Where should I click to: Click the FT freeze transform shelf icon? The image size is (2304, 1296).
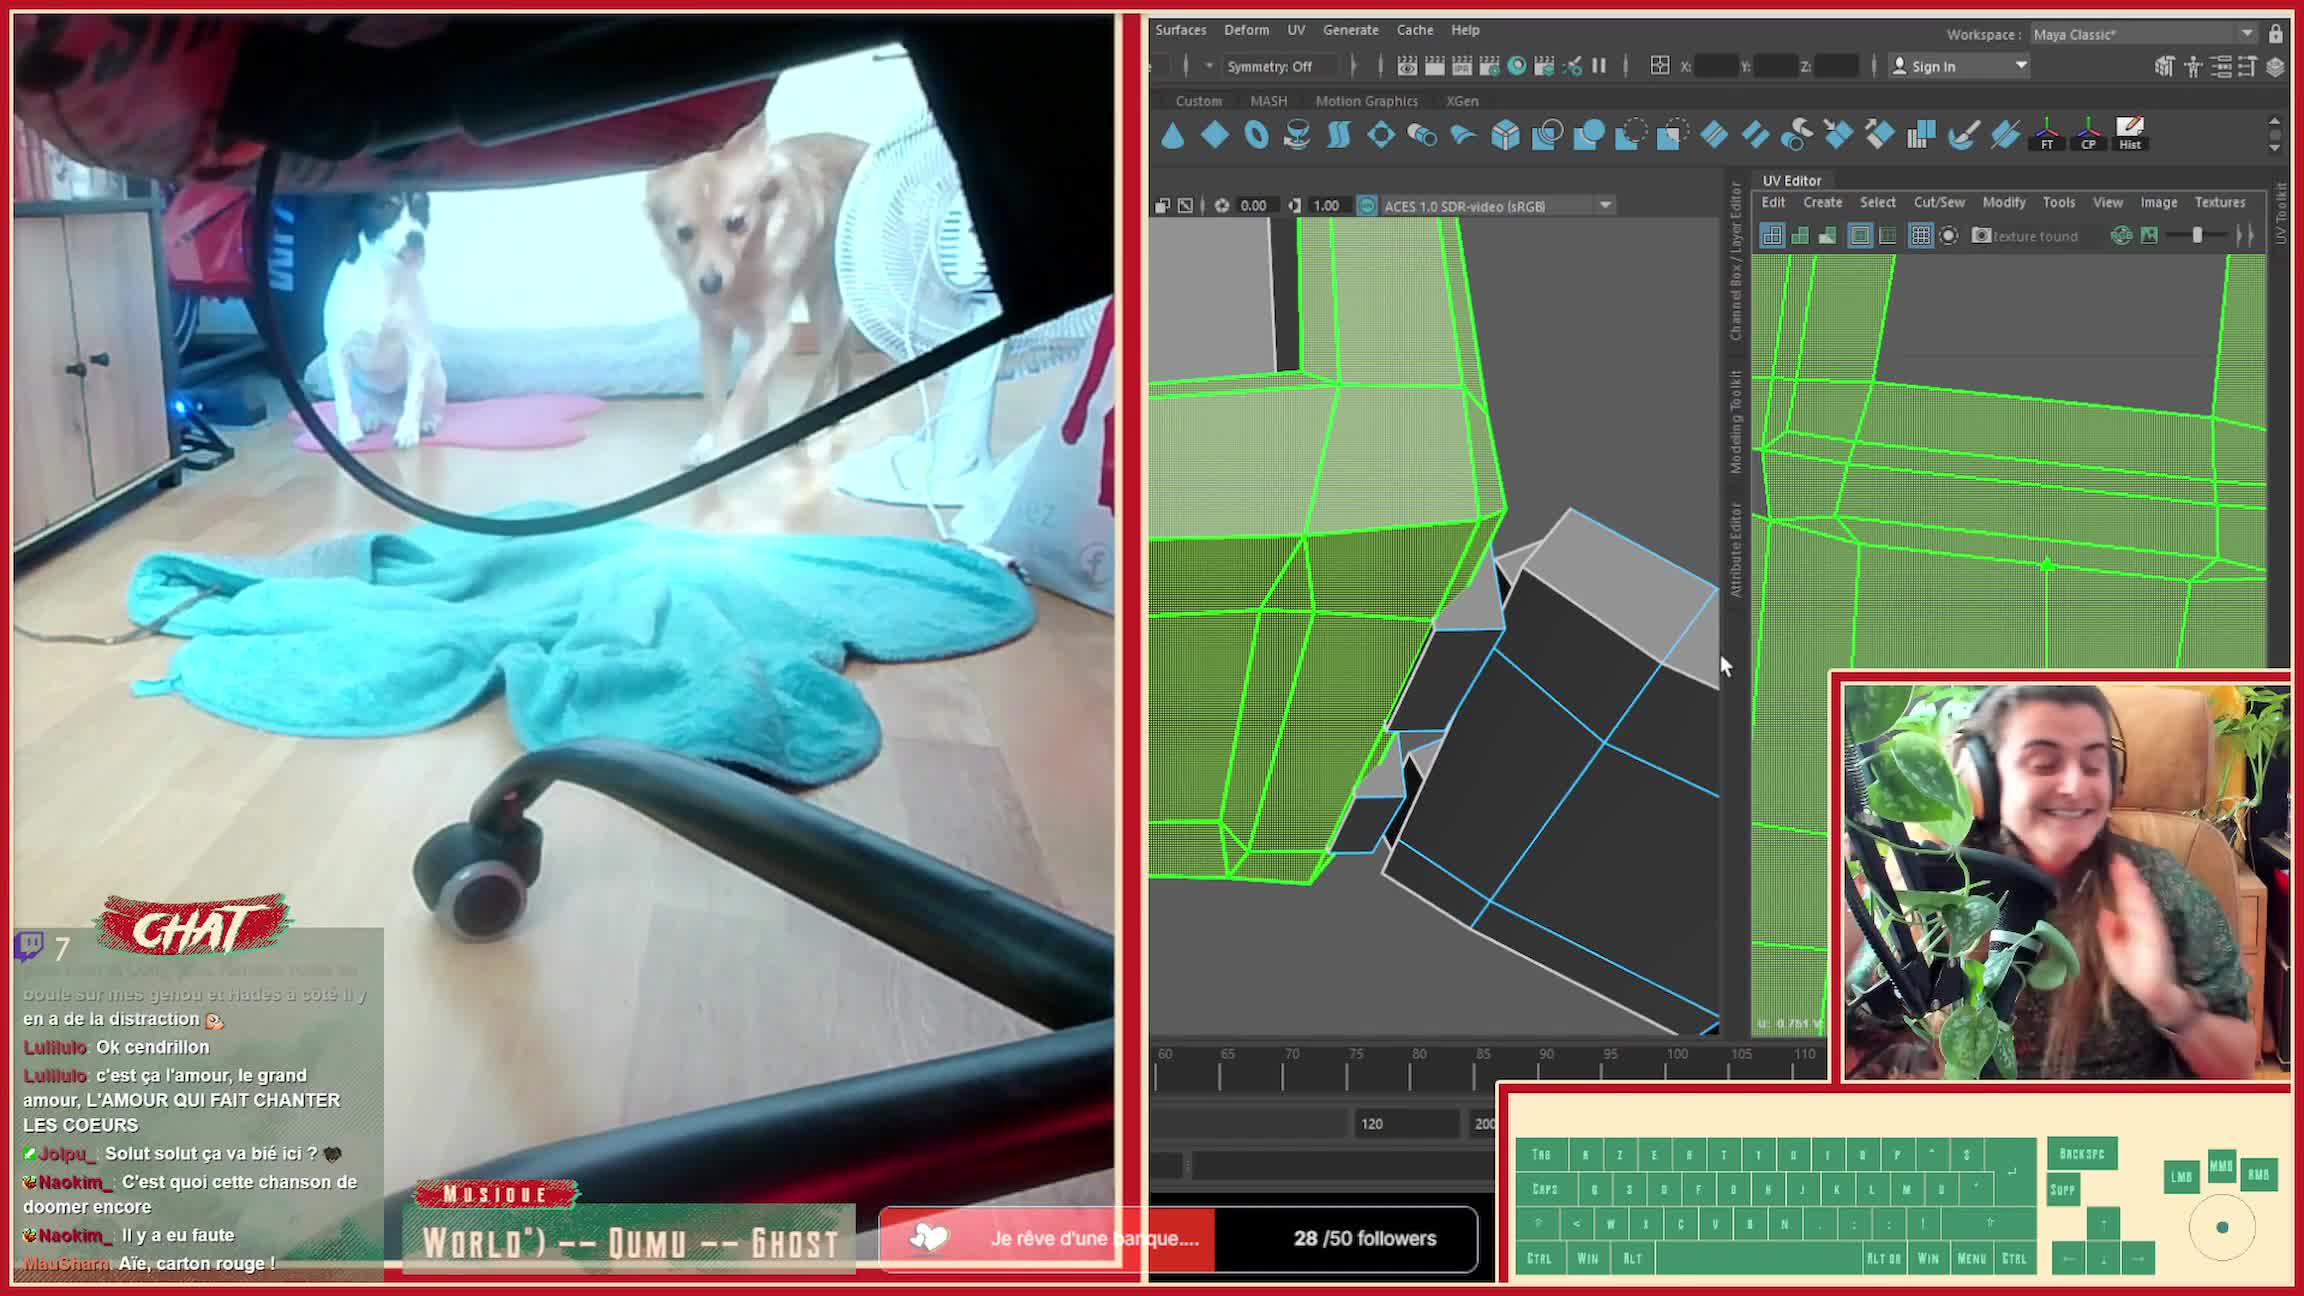coord(2047,134)
